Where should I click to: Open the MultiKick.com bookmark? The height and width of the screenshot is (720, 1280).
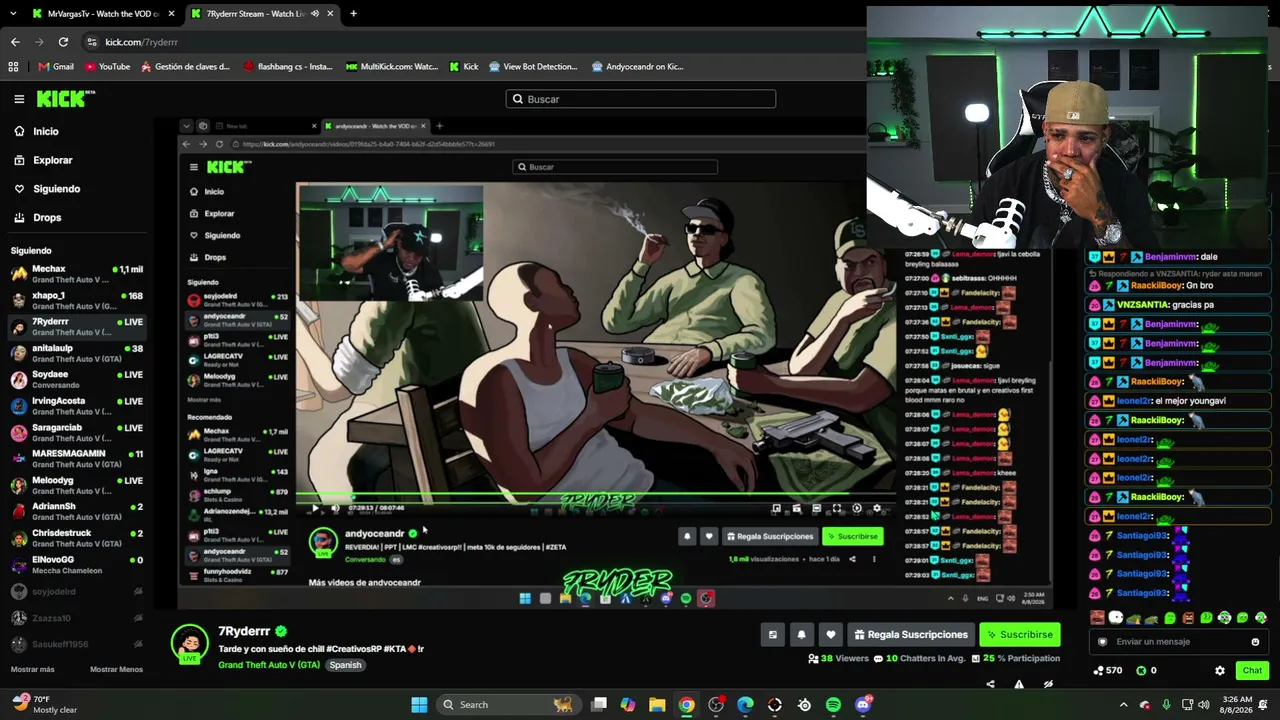pyautogui.click(x=392, y=67)
